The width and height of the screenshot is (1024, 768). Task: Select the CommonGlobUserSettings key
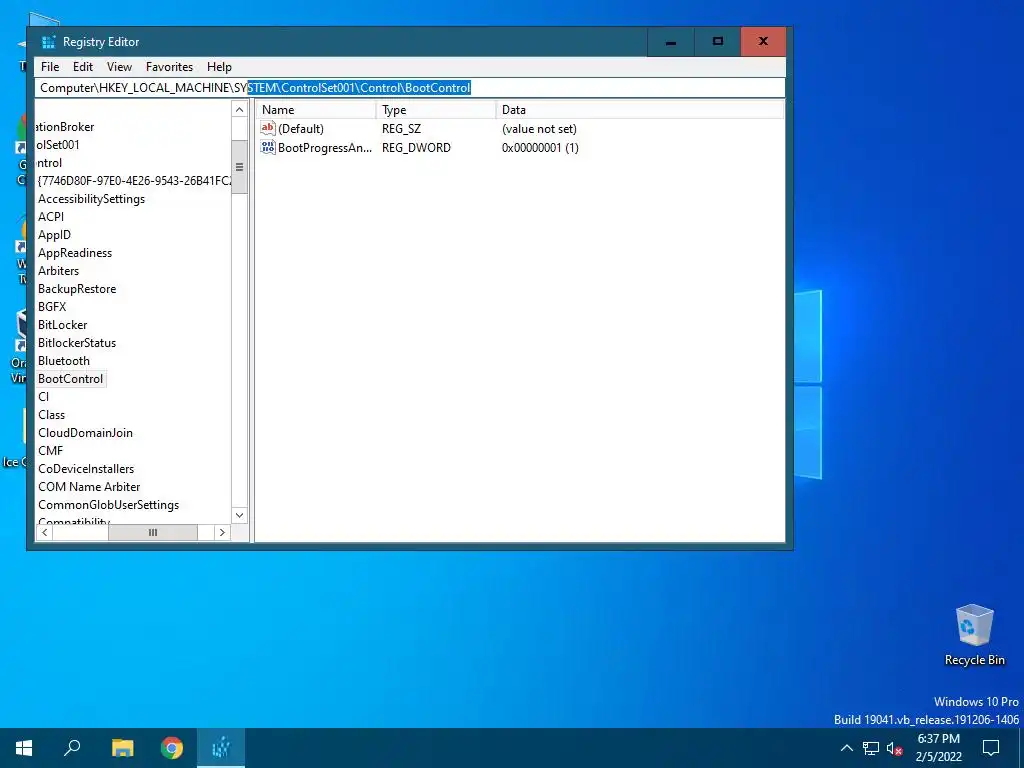click(108, 505)
